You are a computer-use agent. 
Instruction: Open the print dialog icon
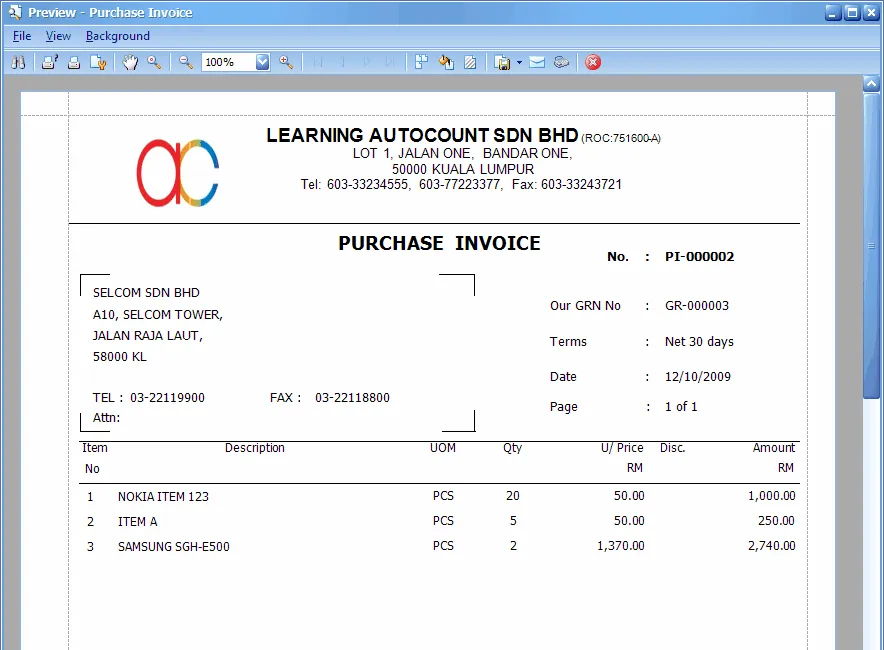[50, 62]
